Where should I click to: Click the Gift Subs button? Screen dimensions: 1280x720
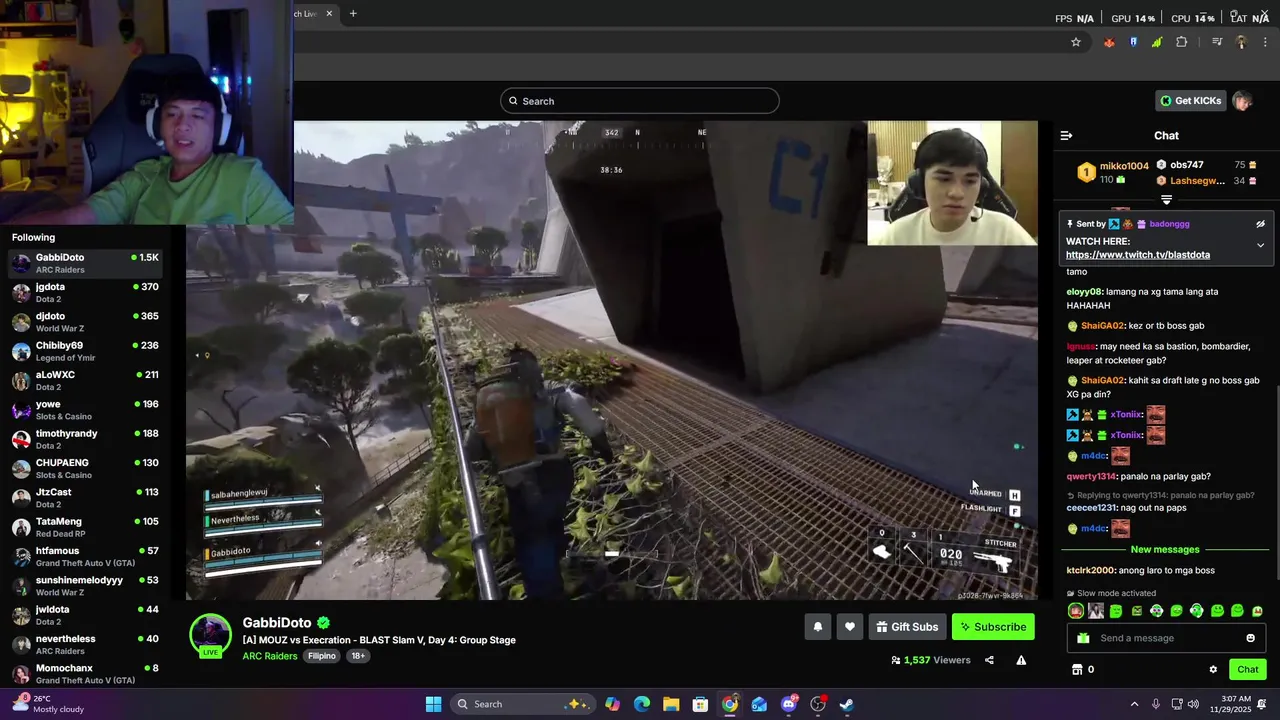(x=908, y=627)
